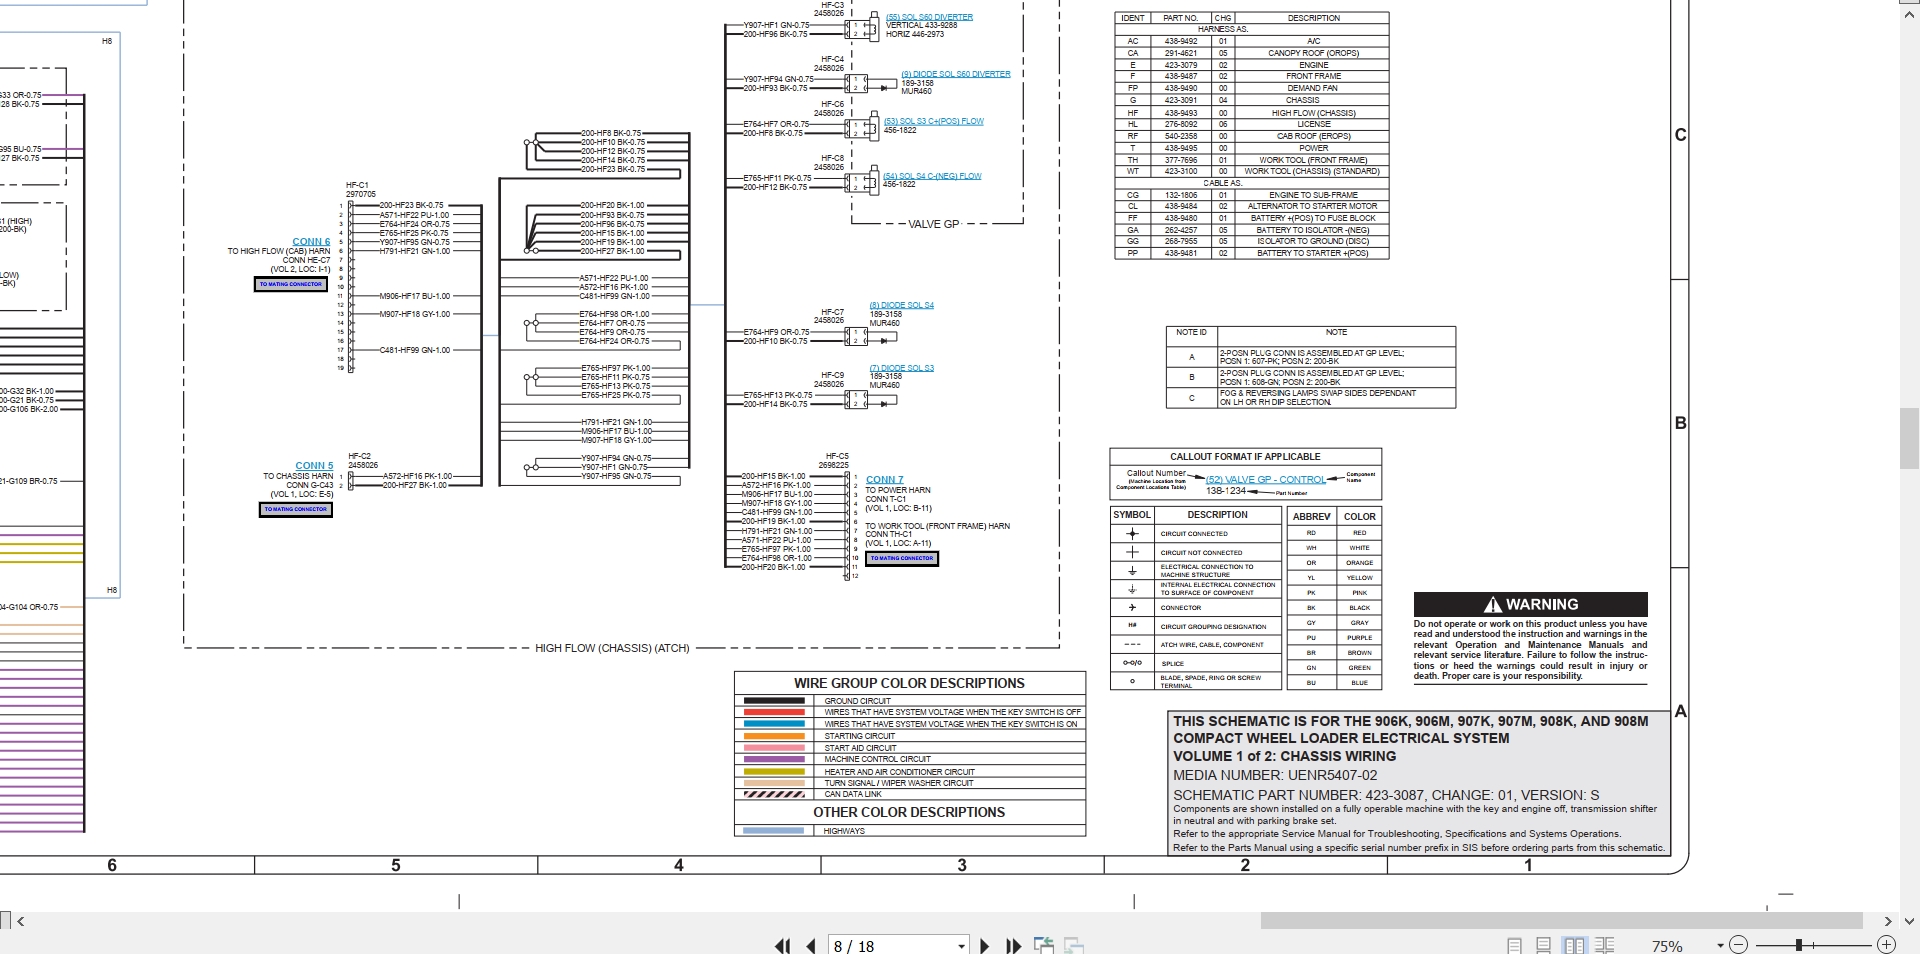Click the HIGHWAYS light blue swatch
The height and width of the screenshot is (954, 1920).
click(774, 831)
